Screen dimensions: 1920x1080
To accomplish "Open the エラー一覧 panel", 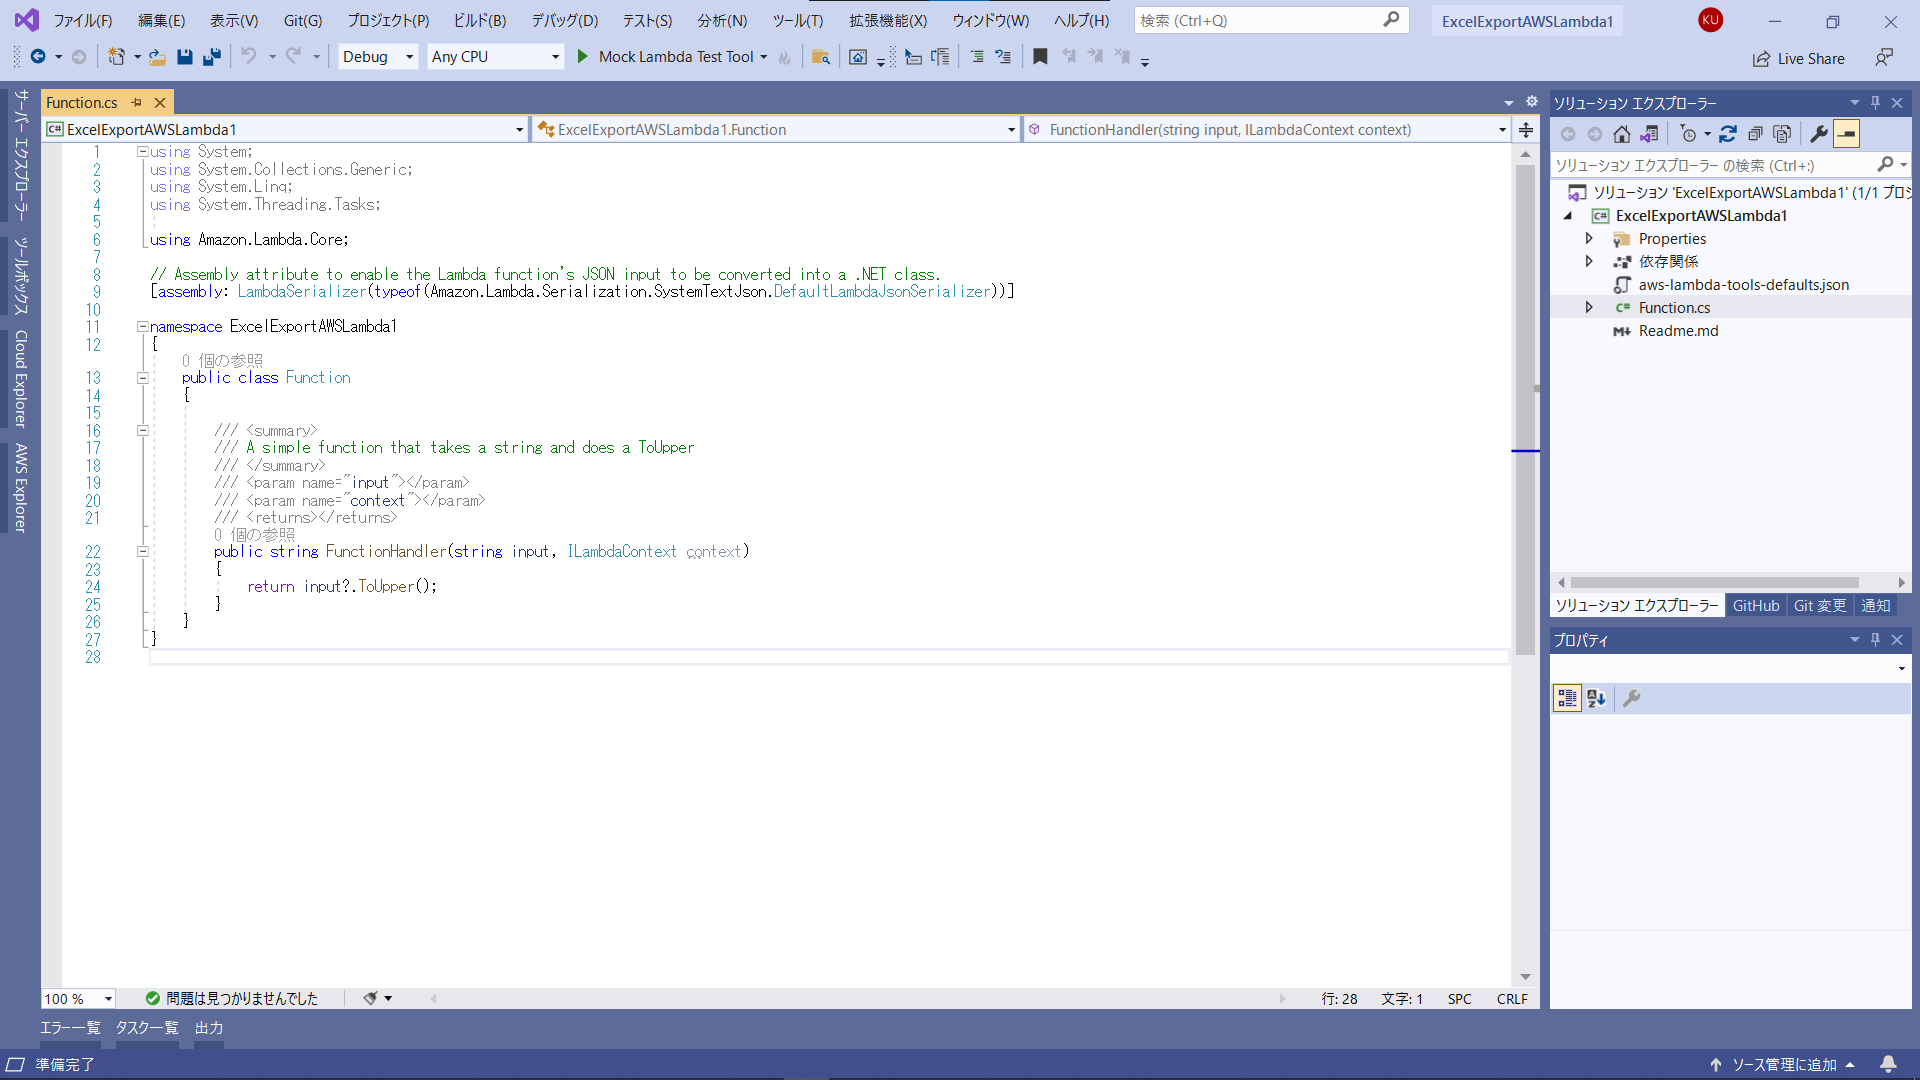I will [70, 1028].
